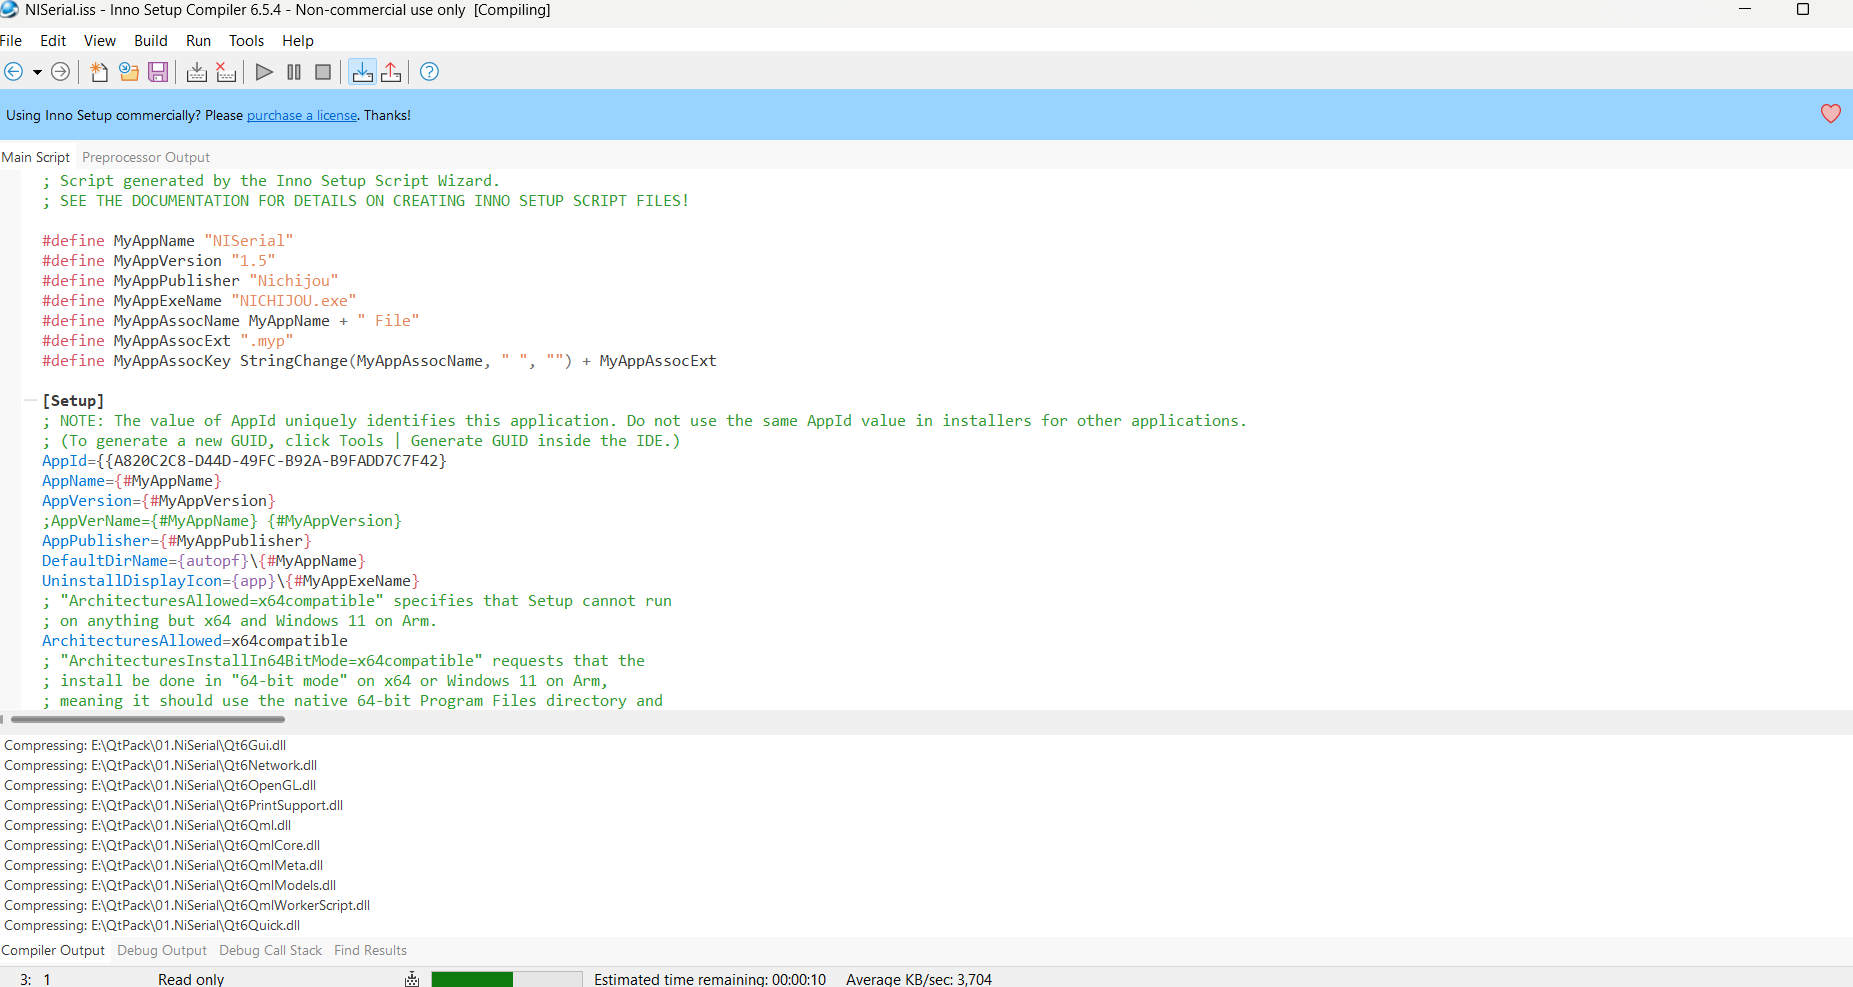Select the Qt6OpenGL.dll compressing log line
The height and width of the screenshot is (987, 1853).
pyautogui.click(x=160, y=785)
